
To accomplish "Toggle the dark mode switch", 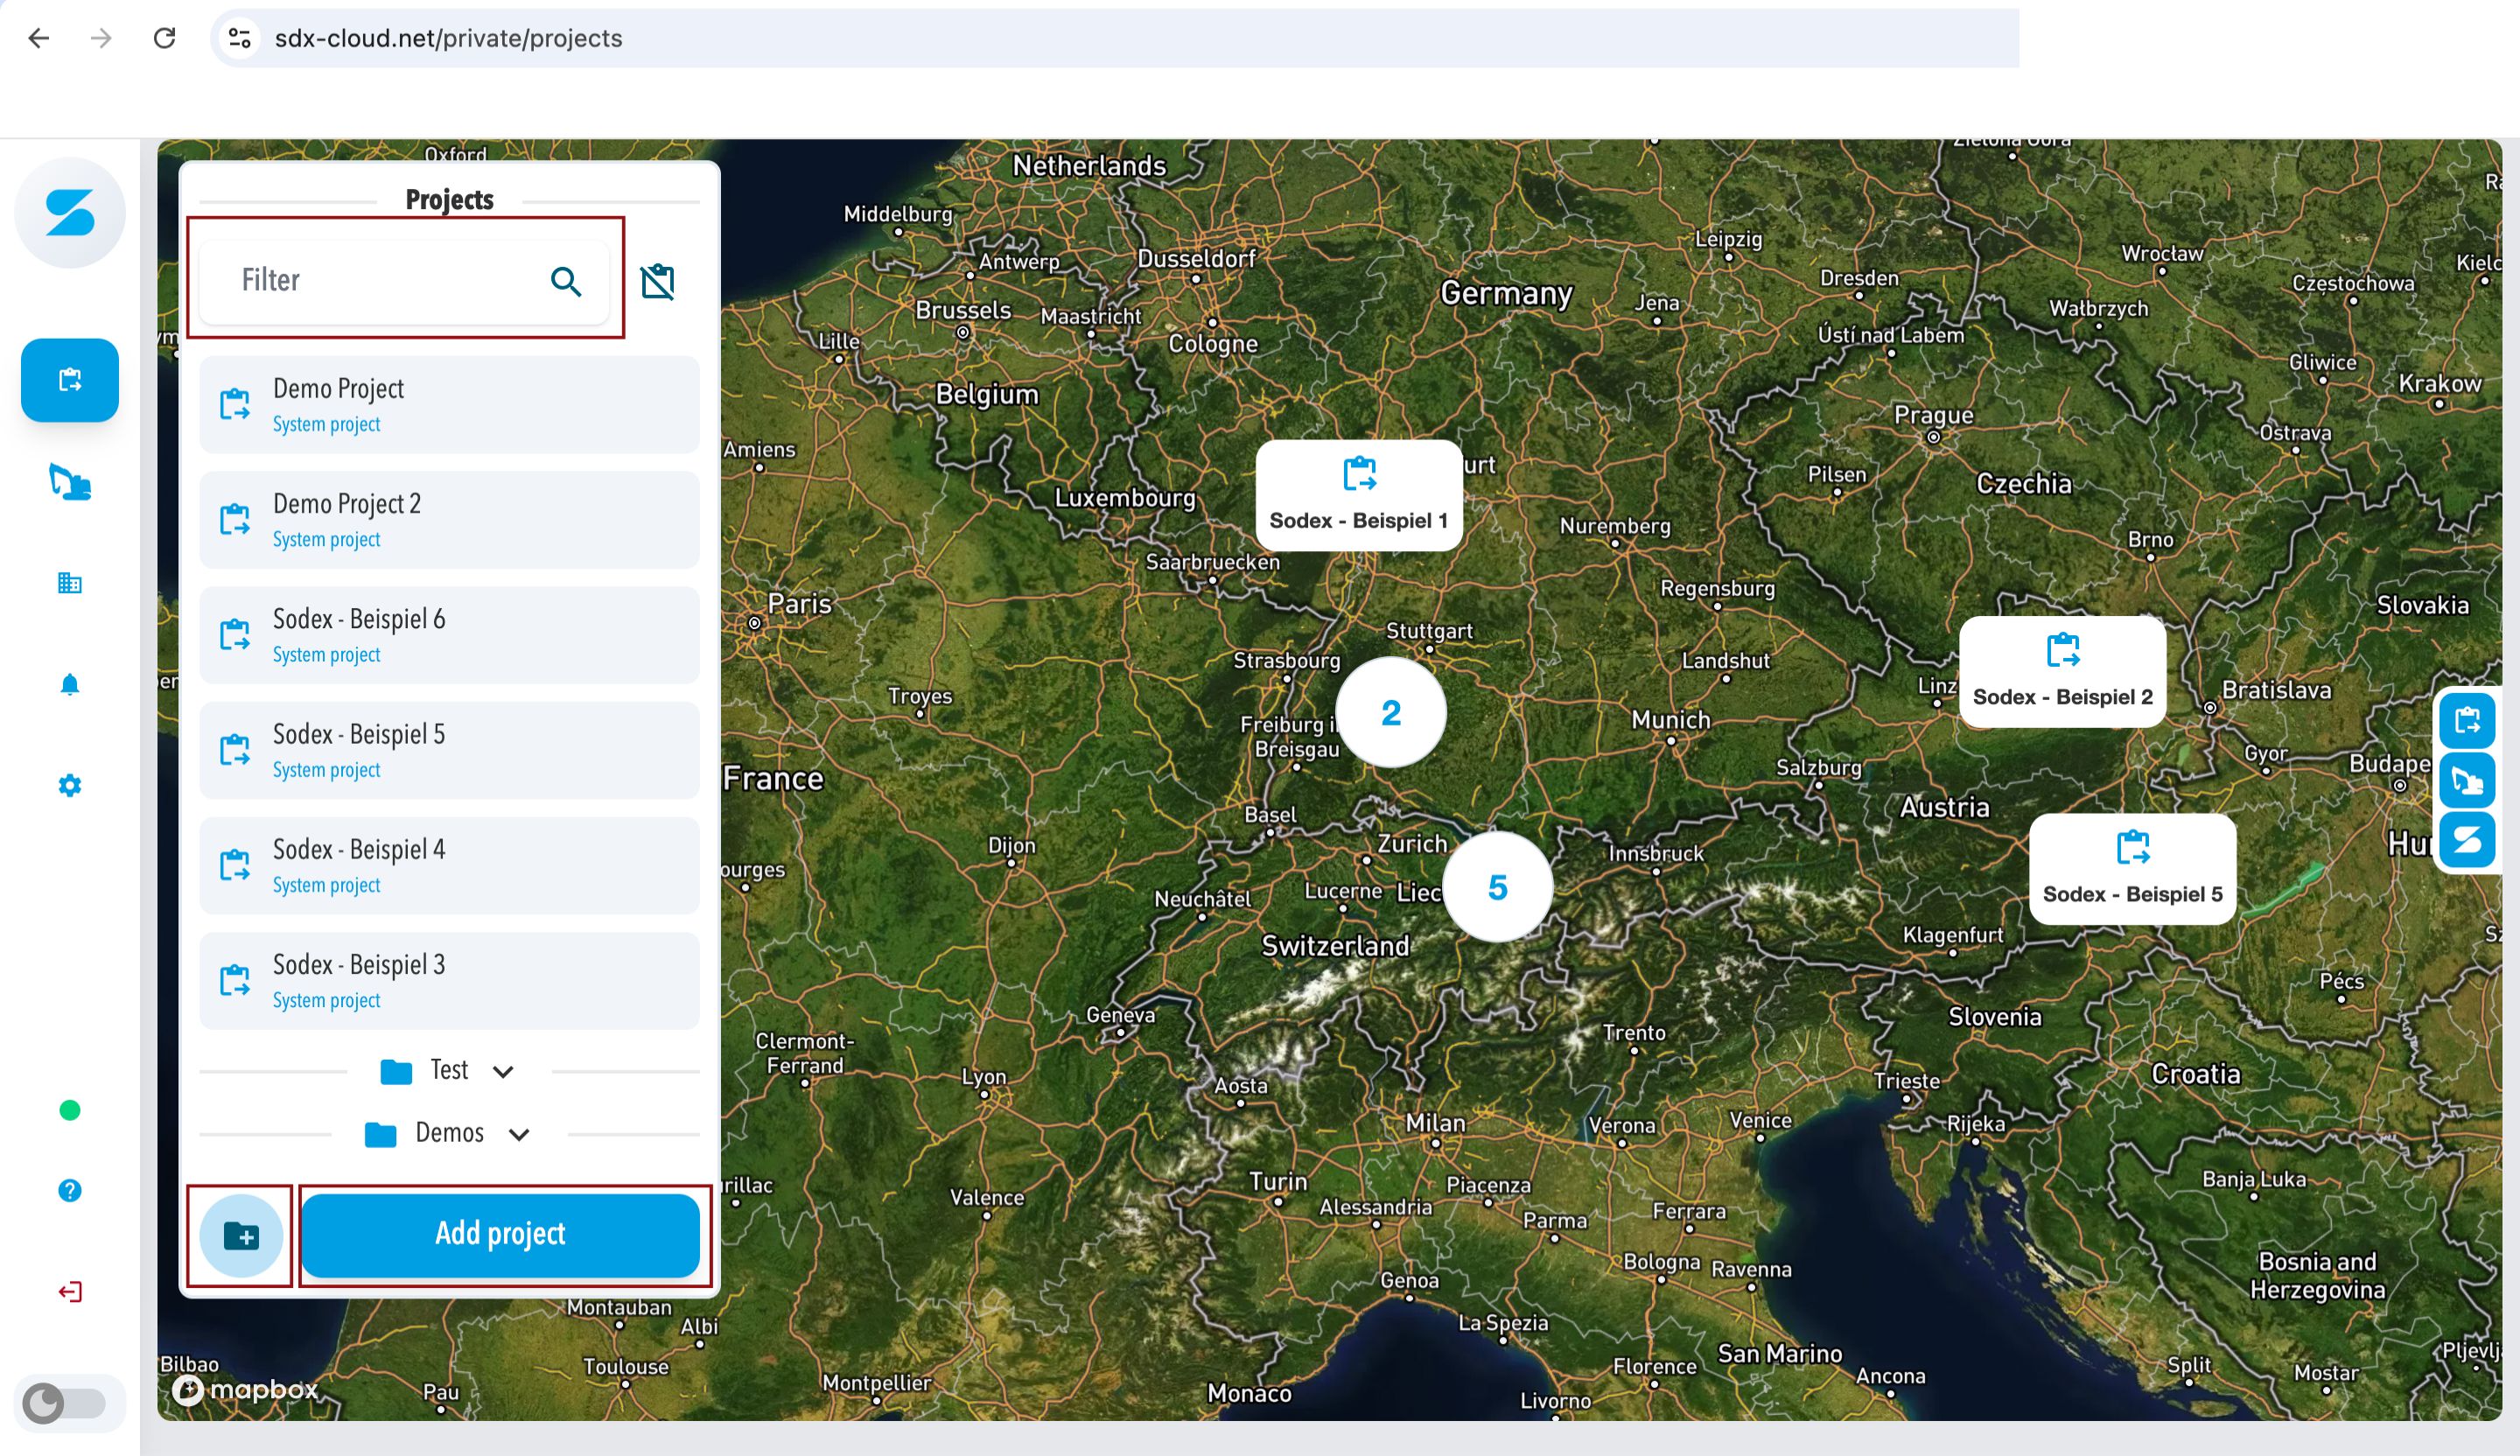I will 66,1403.
